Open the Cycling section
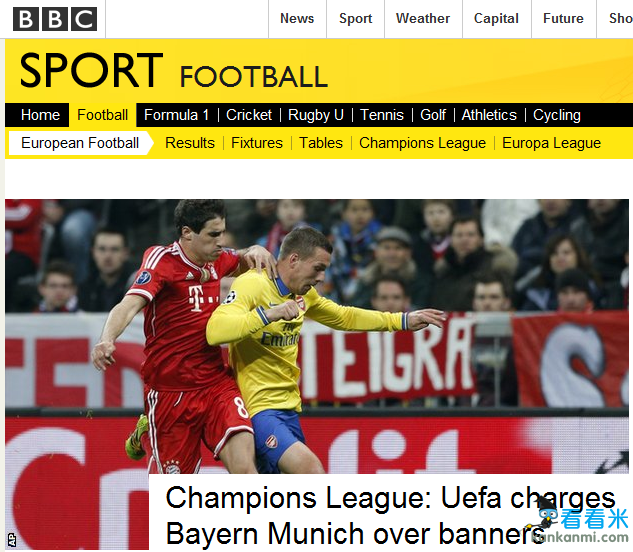633x552 pixels. [557, 115]
